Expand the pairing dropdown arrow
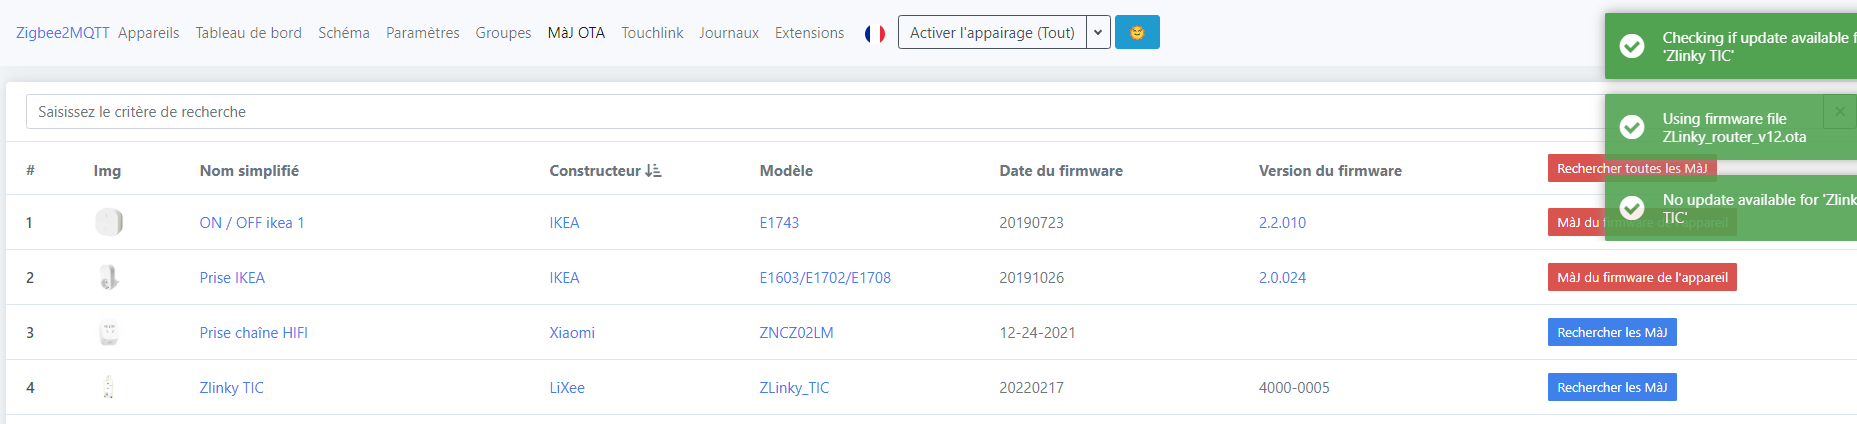Screen dimensions: 1857x424 click(x=1098, y=32)
